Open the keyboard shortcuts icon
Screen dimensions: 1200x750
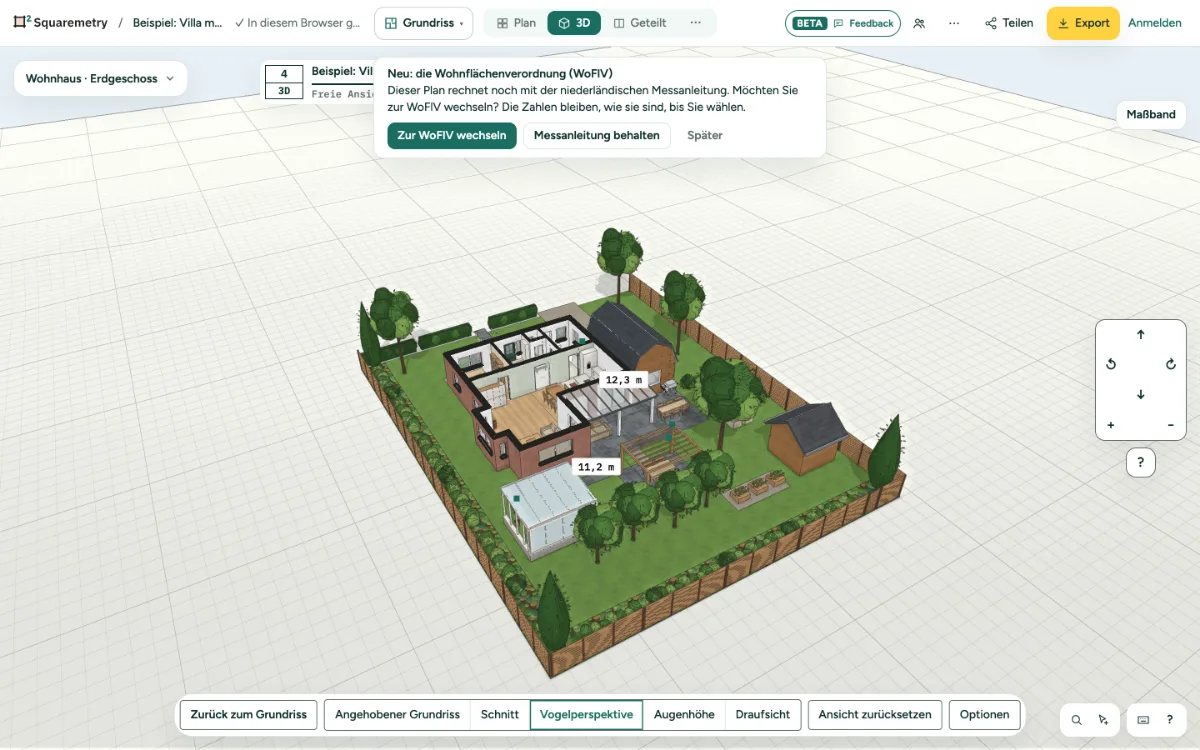coord(1143,719)
